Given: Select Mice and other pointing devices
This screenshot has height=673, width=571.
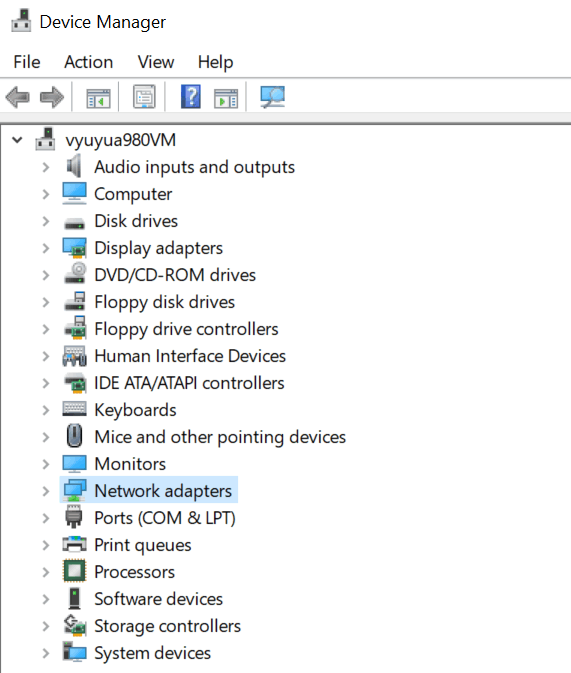Looking at the screenshot, I should (220, 437).
